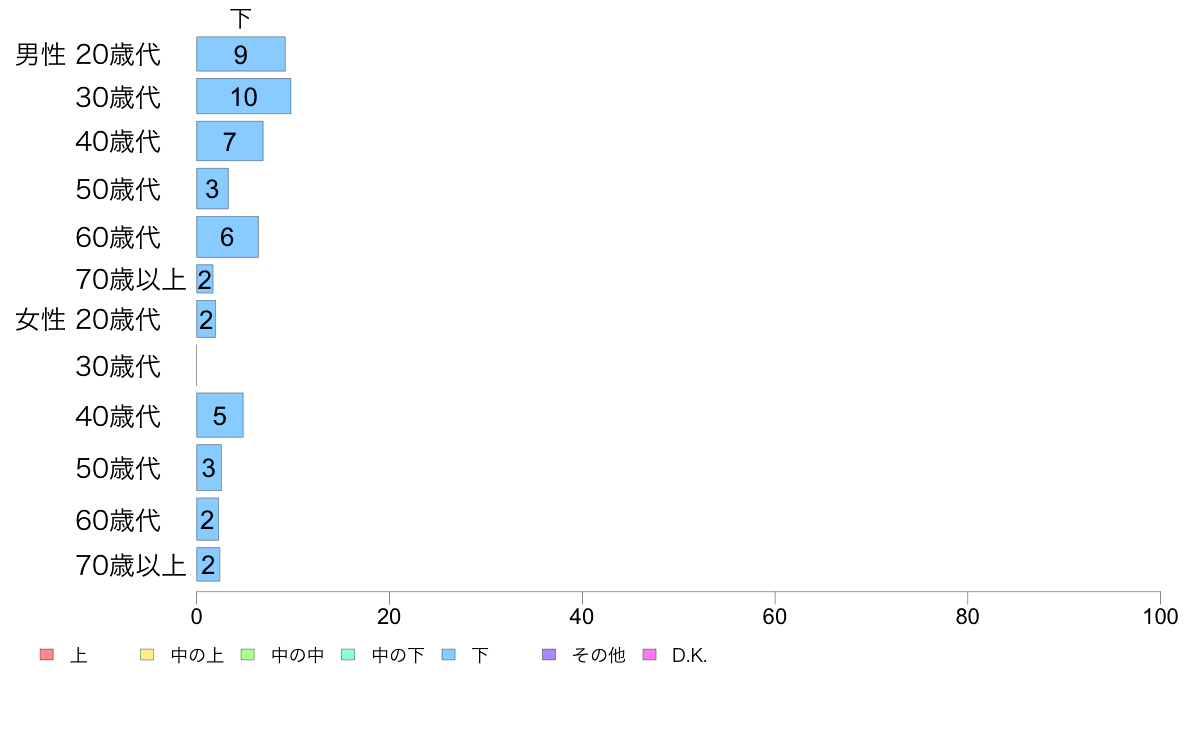This screenshot has width=1188, height=736.
Task: Click the blue 下 legend swatch
Action: pyautogui.click(x=449, y=654)
